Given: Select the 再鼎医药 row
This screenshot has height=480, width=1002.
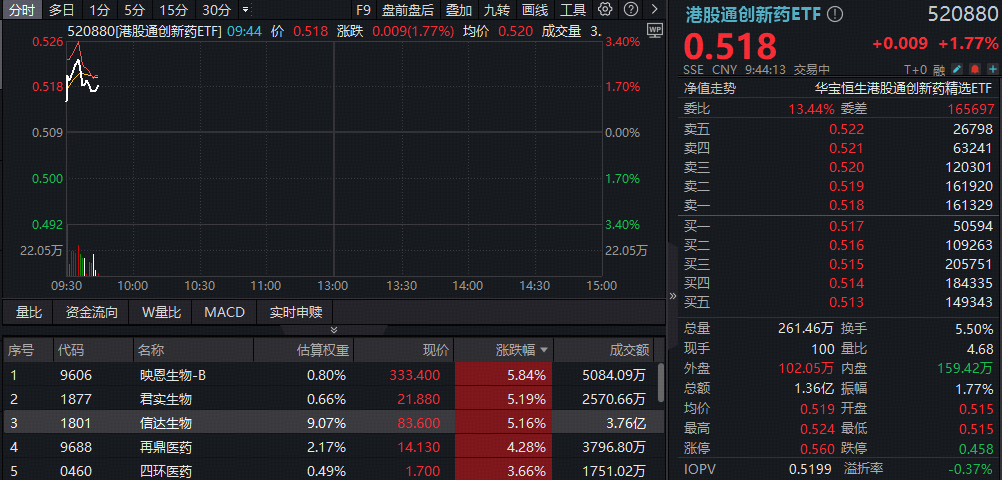Looking at the screenshot, I should click(x=329, y=447).
